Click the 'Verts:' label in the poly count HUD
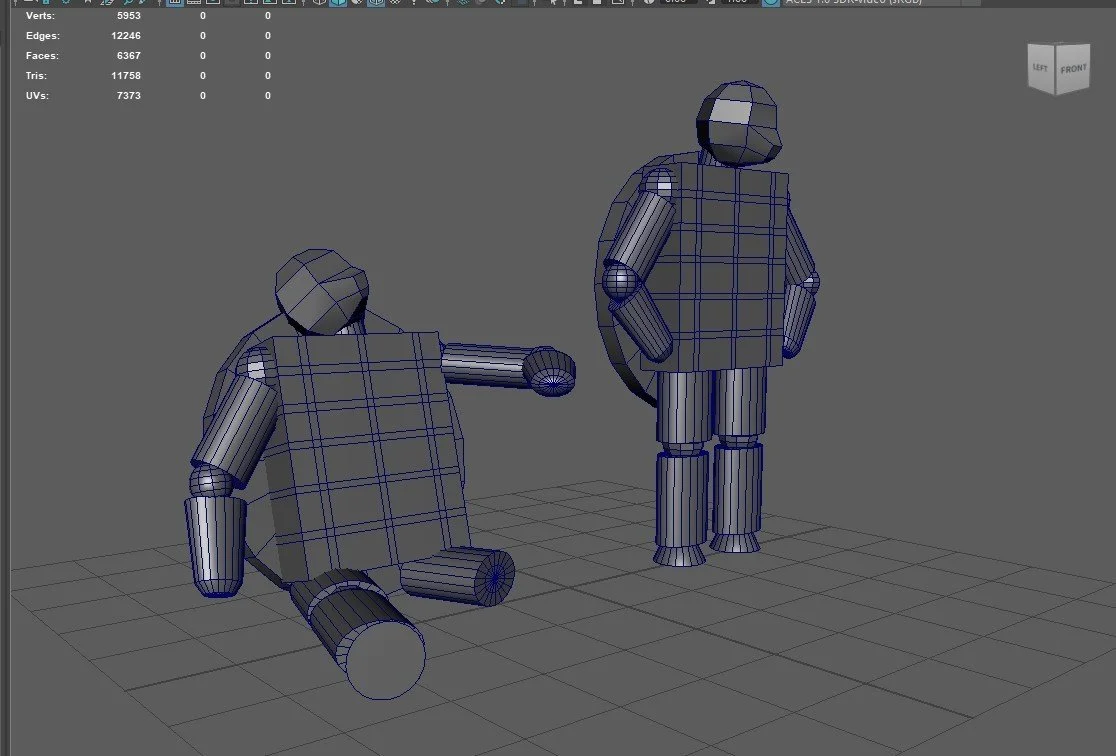The height and width of the screenshot is (756, 1116). (40, 16)
